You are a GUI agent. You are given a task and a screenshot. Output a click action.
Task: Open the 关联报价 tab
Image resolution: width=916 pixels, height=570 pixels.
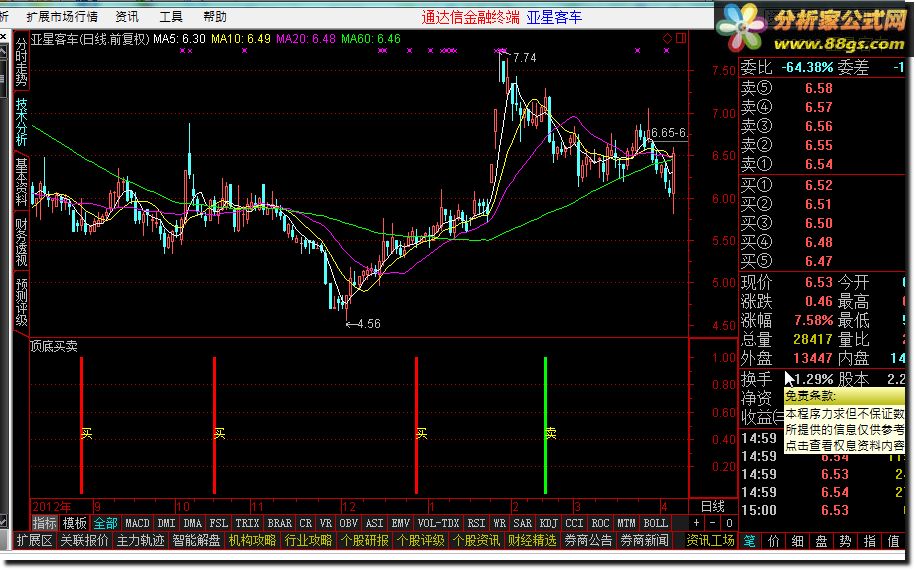[x=85, y=541]
